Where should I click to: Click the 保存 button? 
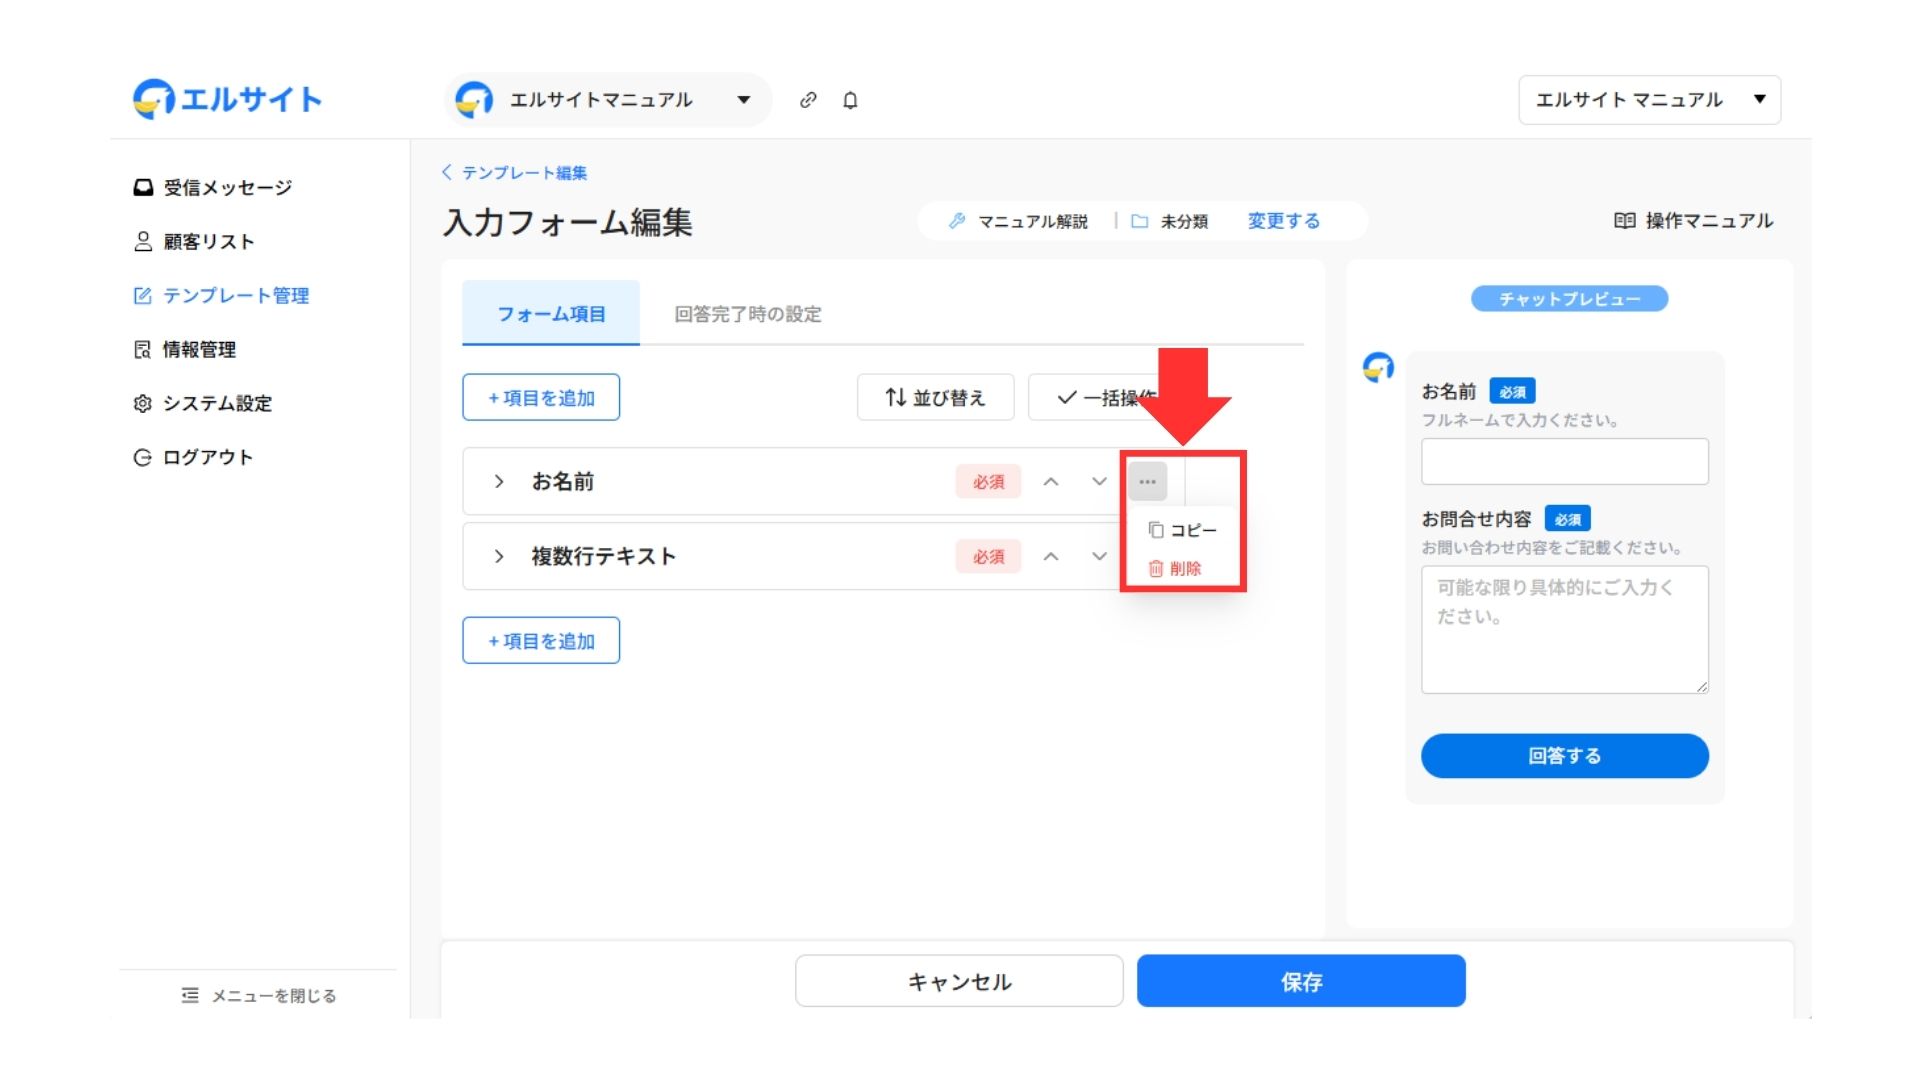1301,982
